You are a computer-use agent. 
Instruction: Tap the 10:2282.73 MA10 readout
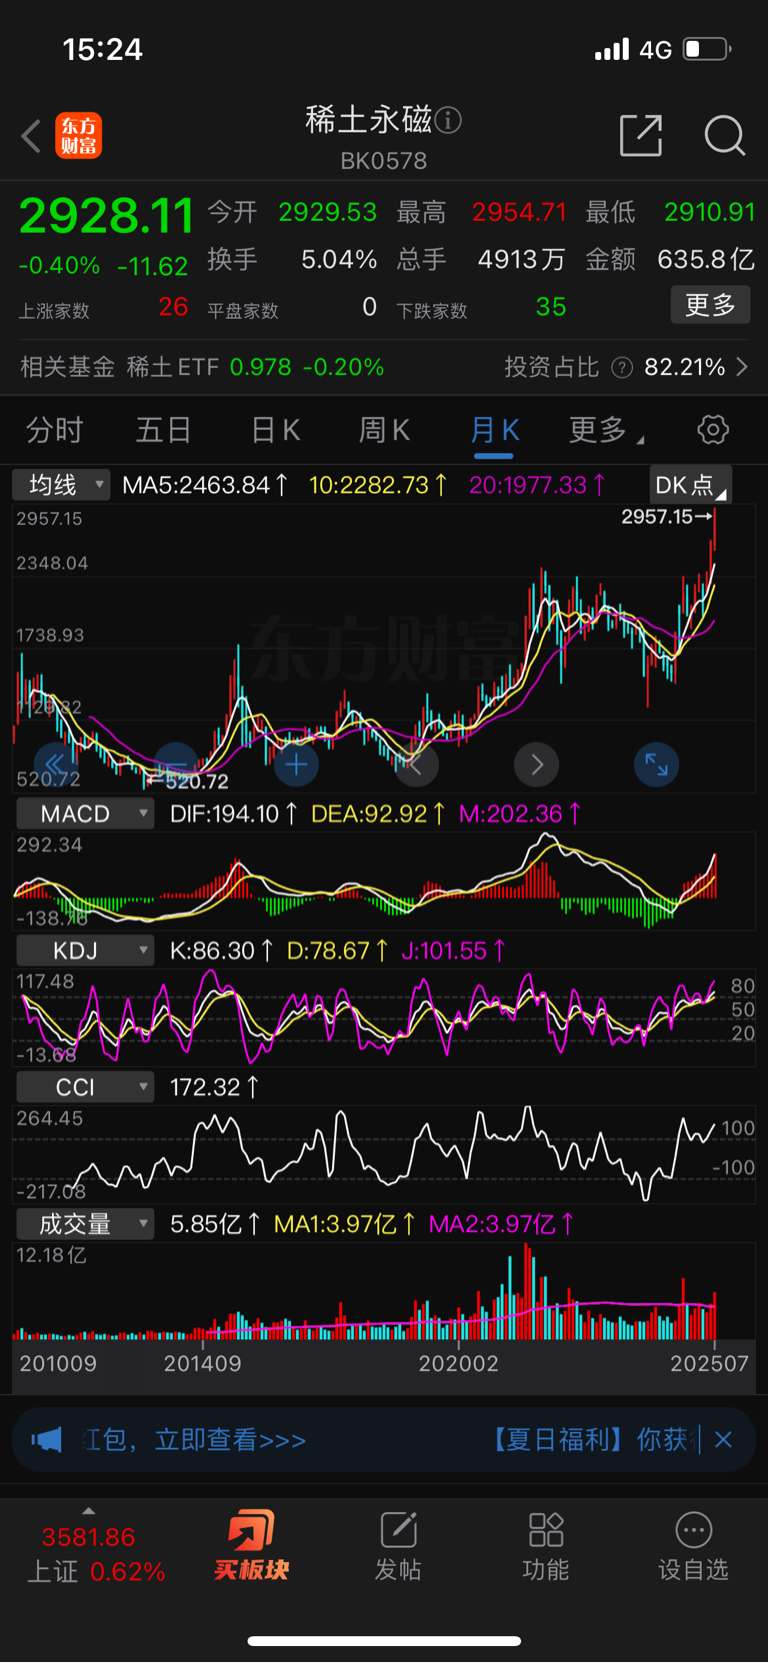pyautogui.click(x=378, y=485)
